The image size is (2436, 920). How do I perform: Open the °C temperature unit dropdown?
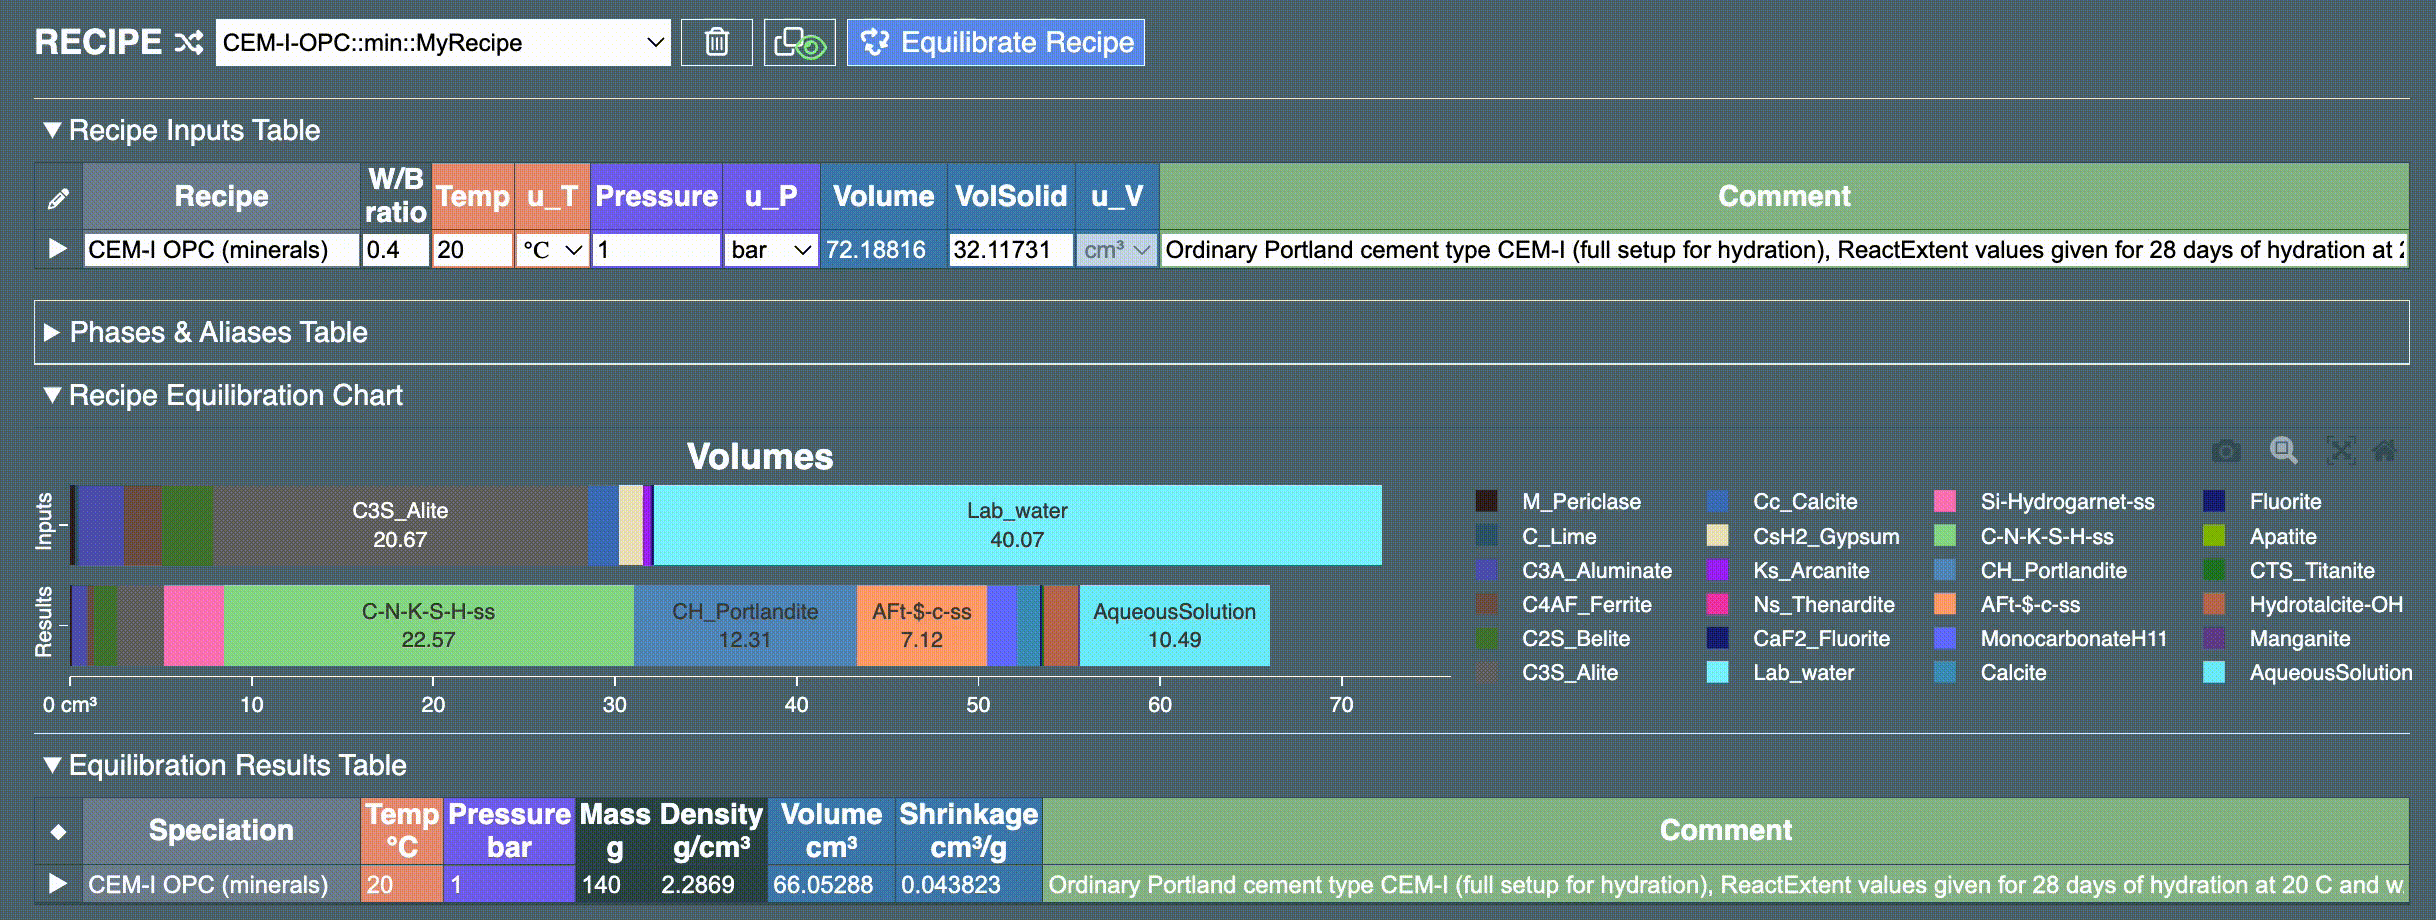coord(552,250)
